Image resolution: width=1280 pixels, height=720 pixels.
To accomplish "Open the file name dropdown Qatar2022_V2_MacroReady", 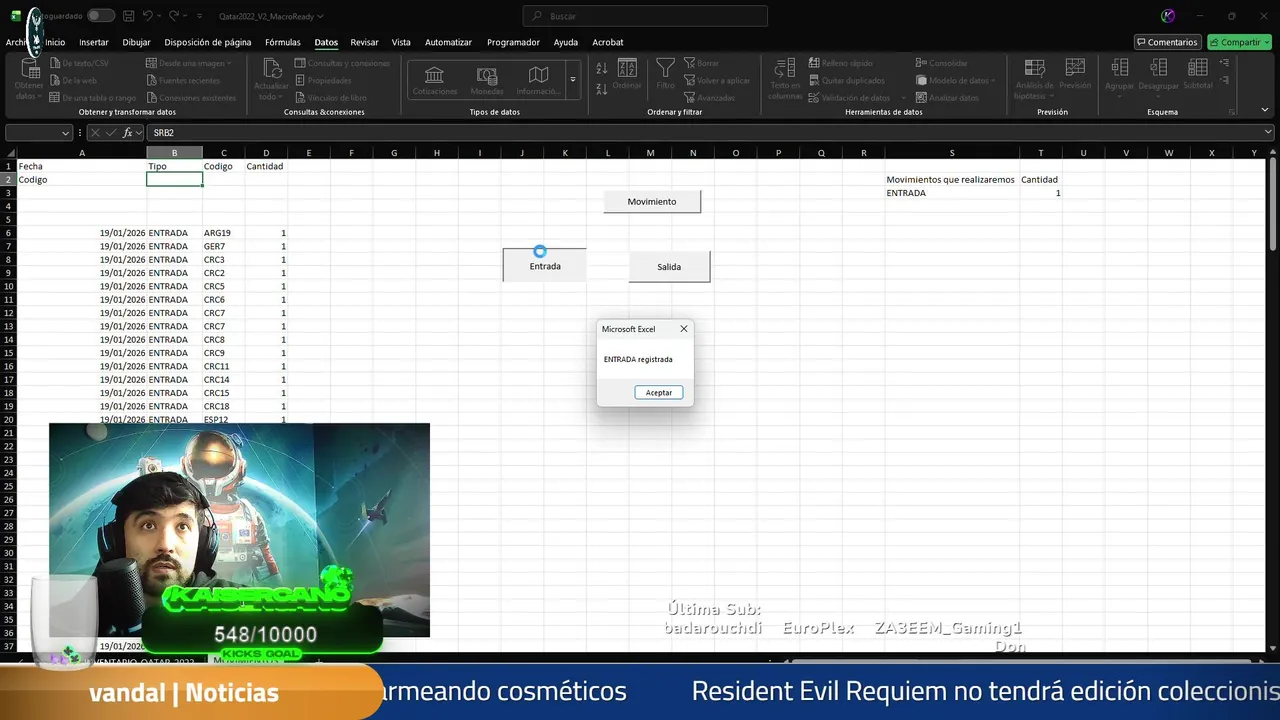I will 271,16.
